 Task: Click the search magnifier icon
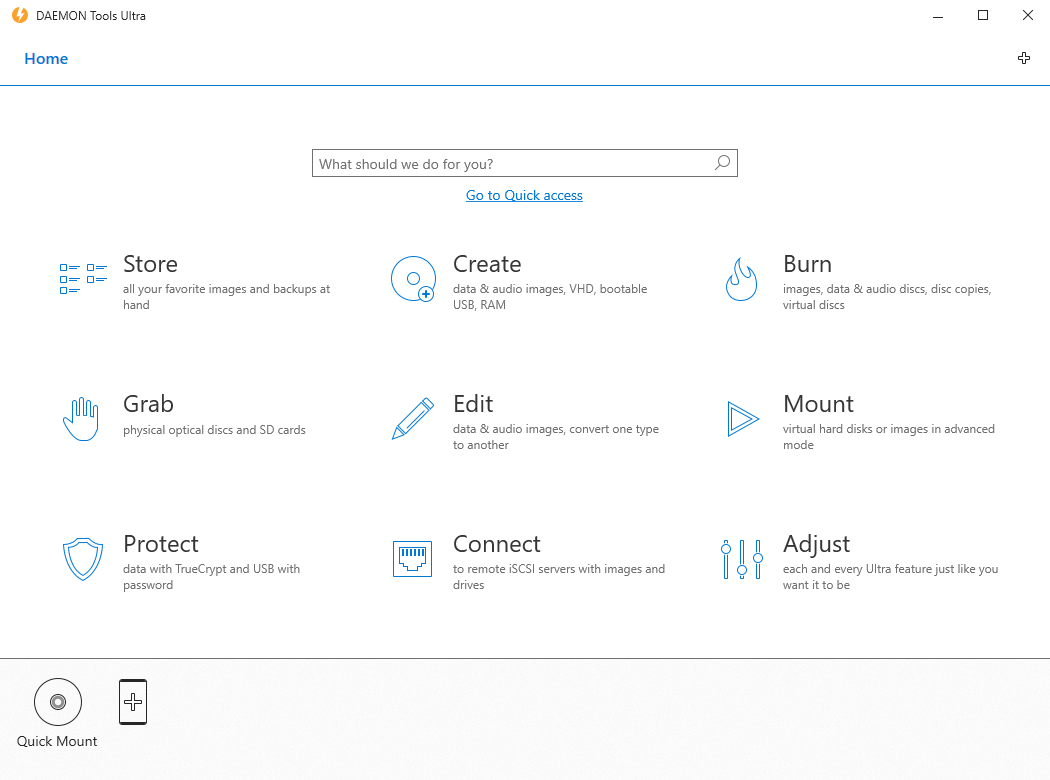click(x=723, y=163)
